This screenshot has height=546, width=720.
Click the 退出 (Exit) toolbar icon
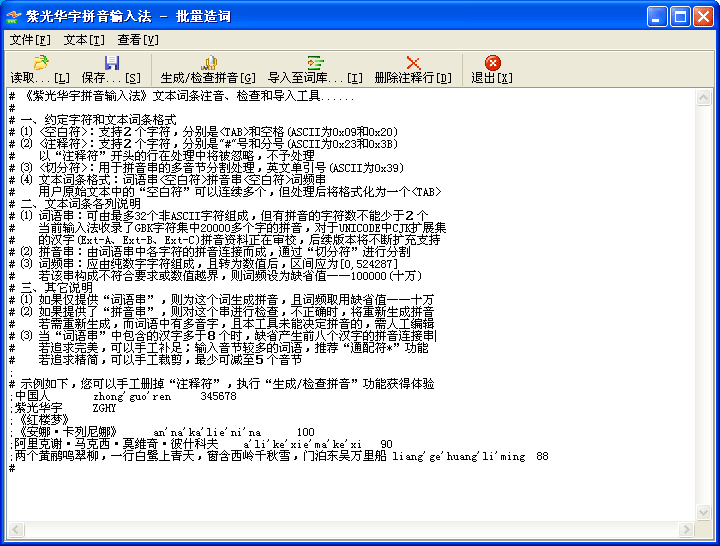click(492, 63)
